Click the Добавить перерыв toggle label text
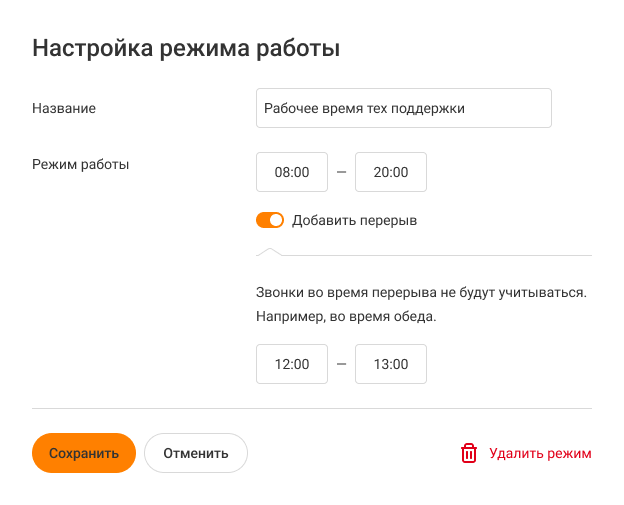624x505 pixels. point(354,220)
